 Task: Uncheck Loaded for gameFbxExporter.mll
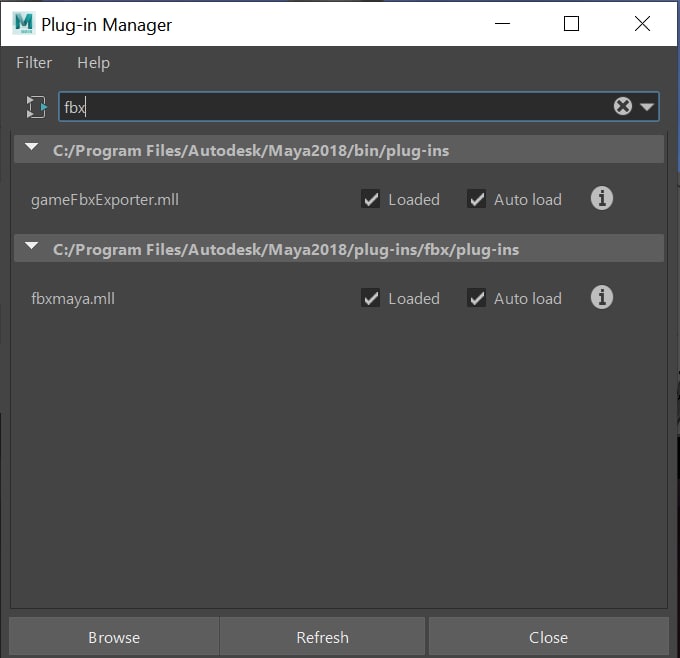click(370, 200)
